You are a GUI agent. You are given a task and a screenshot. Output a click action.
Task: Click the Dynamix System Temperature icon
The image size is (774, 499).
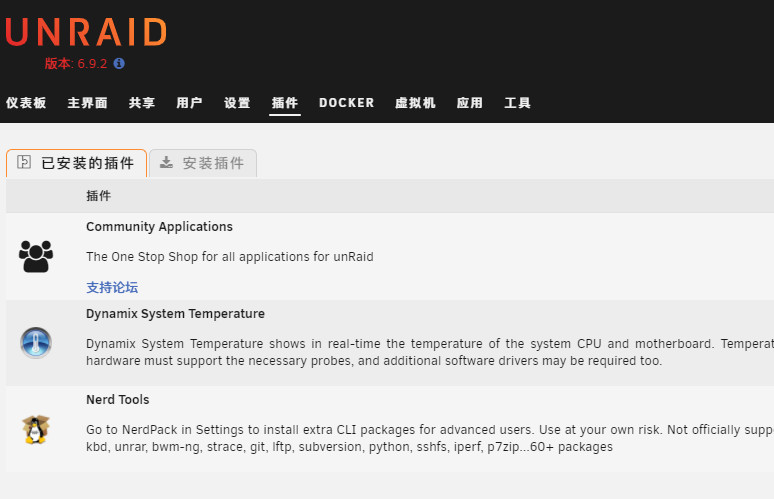pos(36,343)
